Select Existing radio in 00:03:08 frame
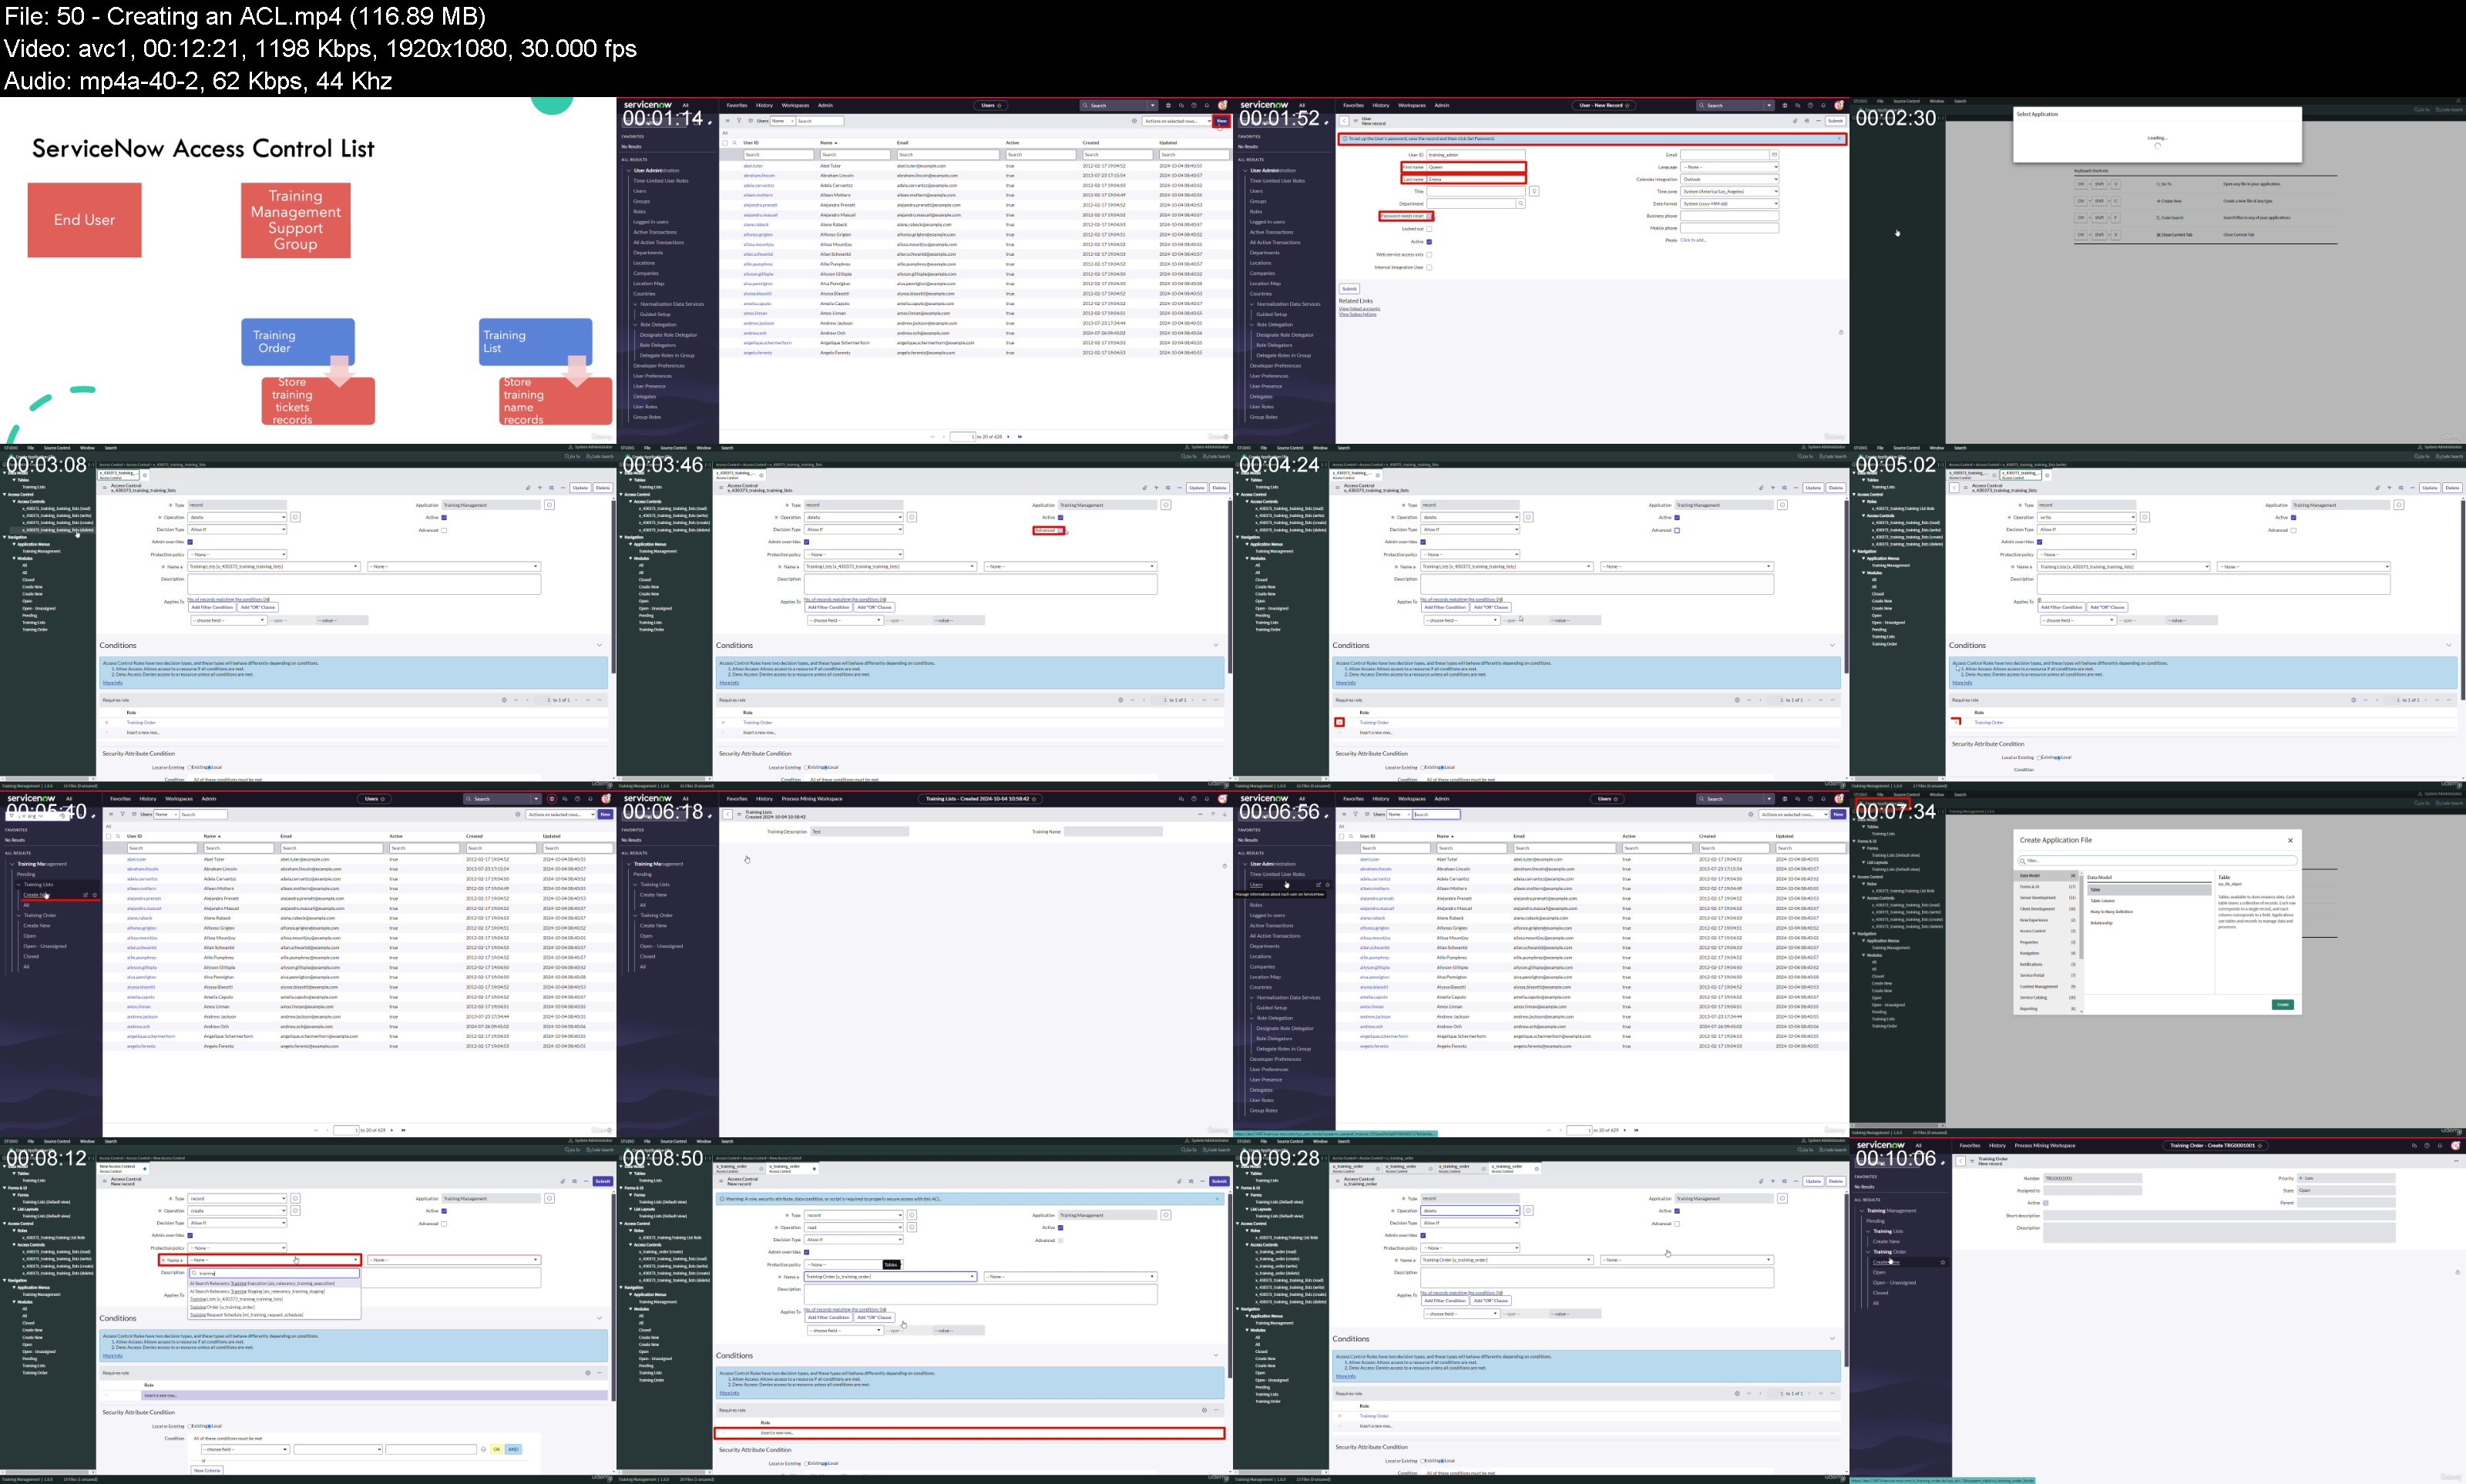Screen dimensions: 2466x1484 tap(191, 767)
